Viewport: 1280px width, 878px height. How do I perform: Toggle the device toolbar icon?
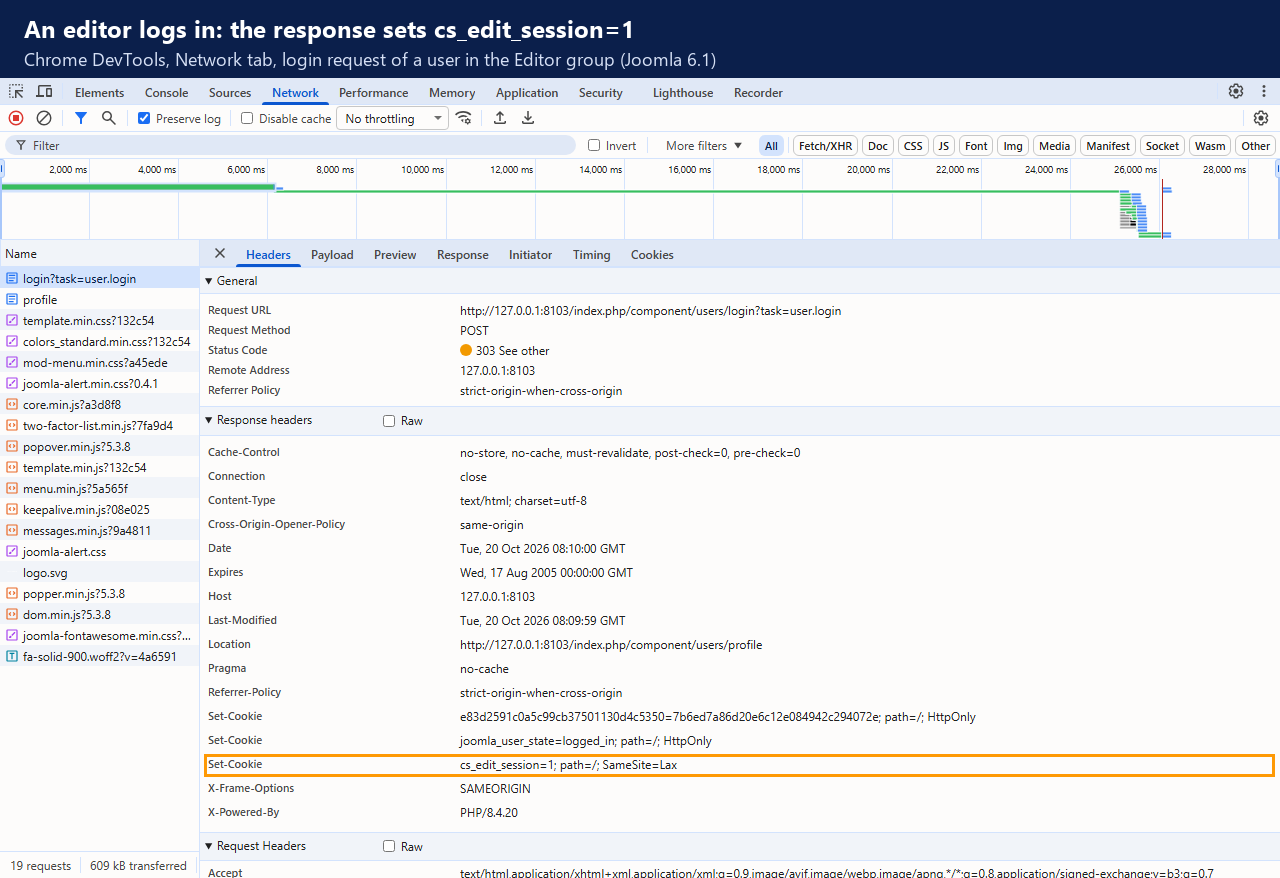point(44,92)
